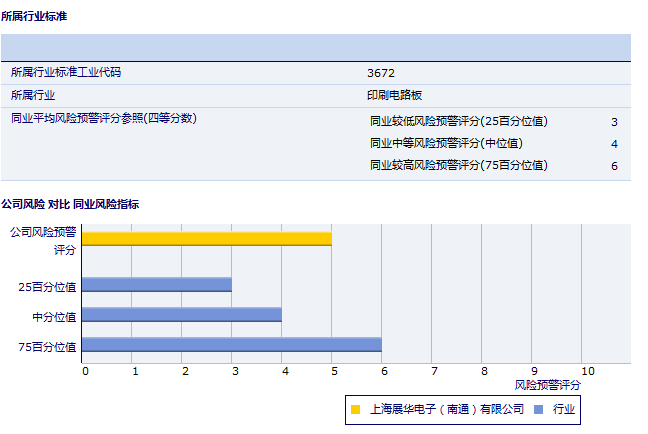Select the 上海展华电子（南通）有限公司 legend label
Screen dimensions: 648x434
point(446,409)
